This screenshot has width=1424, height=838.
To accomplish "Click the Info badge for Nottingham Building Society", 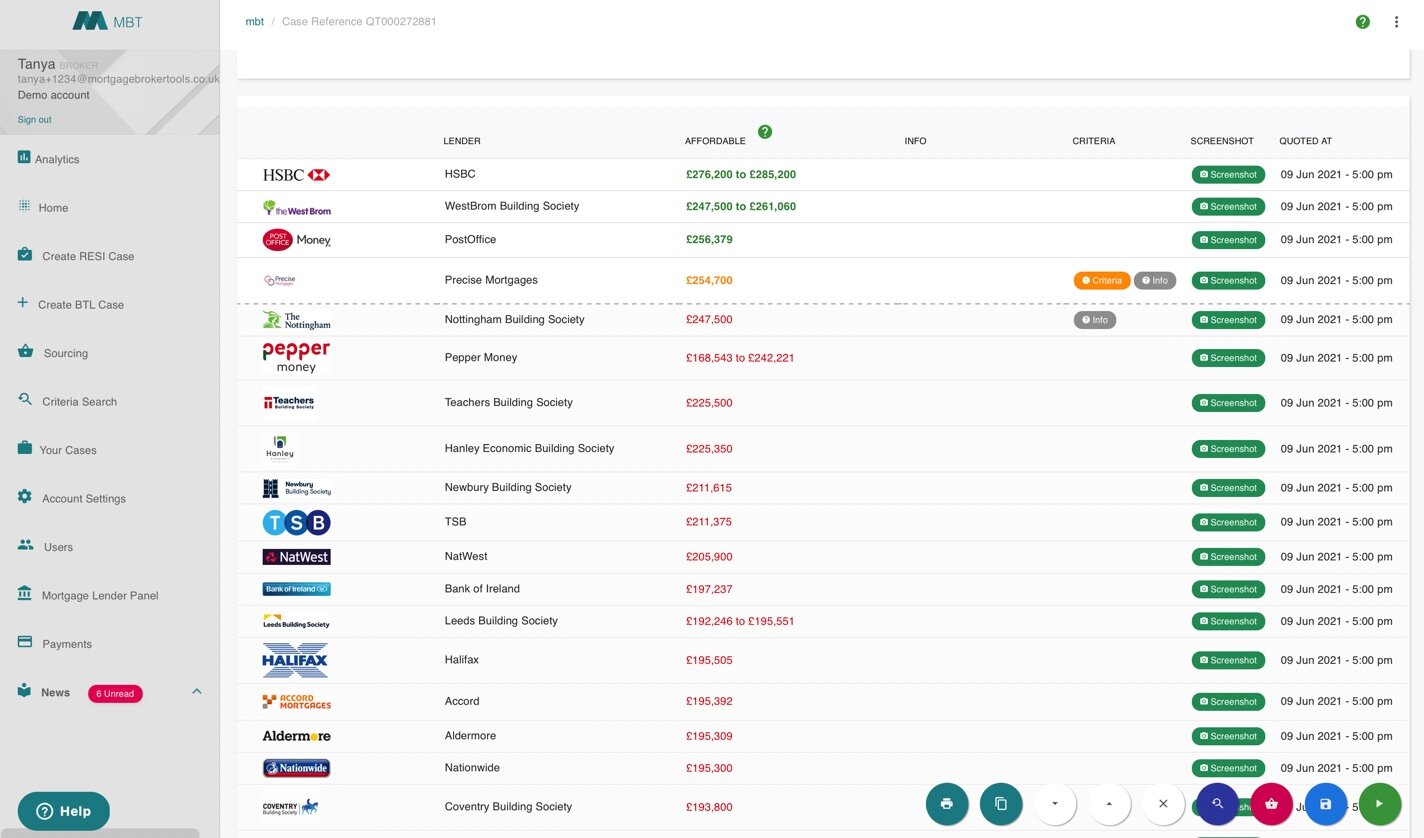I will point(1095,320).
